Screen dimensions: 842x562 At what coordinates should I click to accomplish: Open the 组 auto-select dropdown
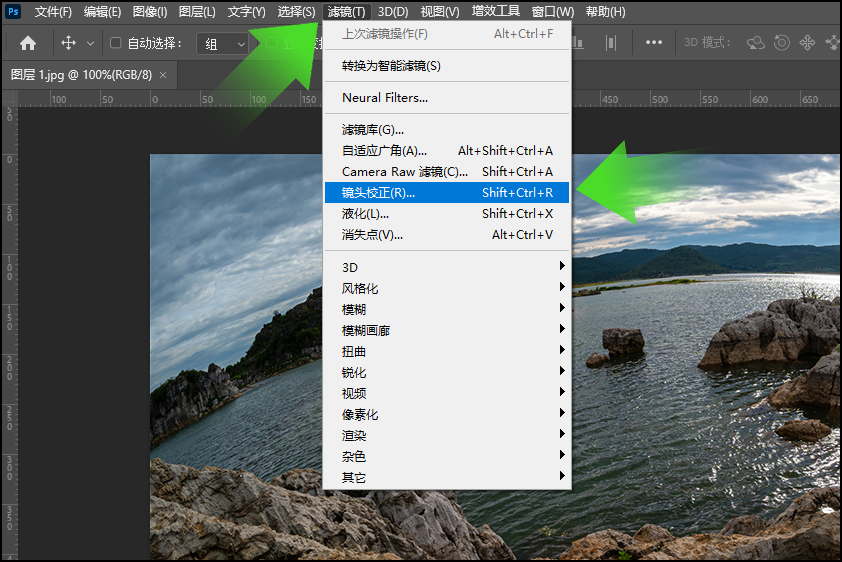(x=223, y=44)
